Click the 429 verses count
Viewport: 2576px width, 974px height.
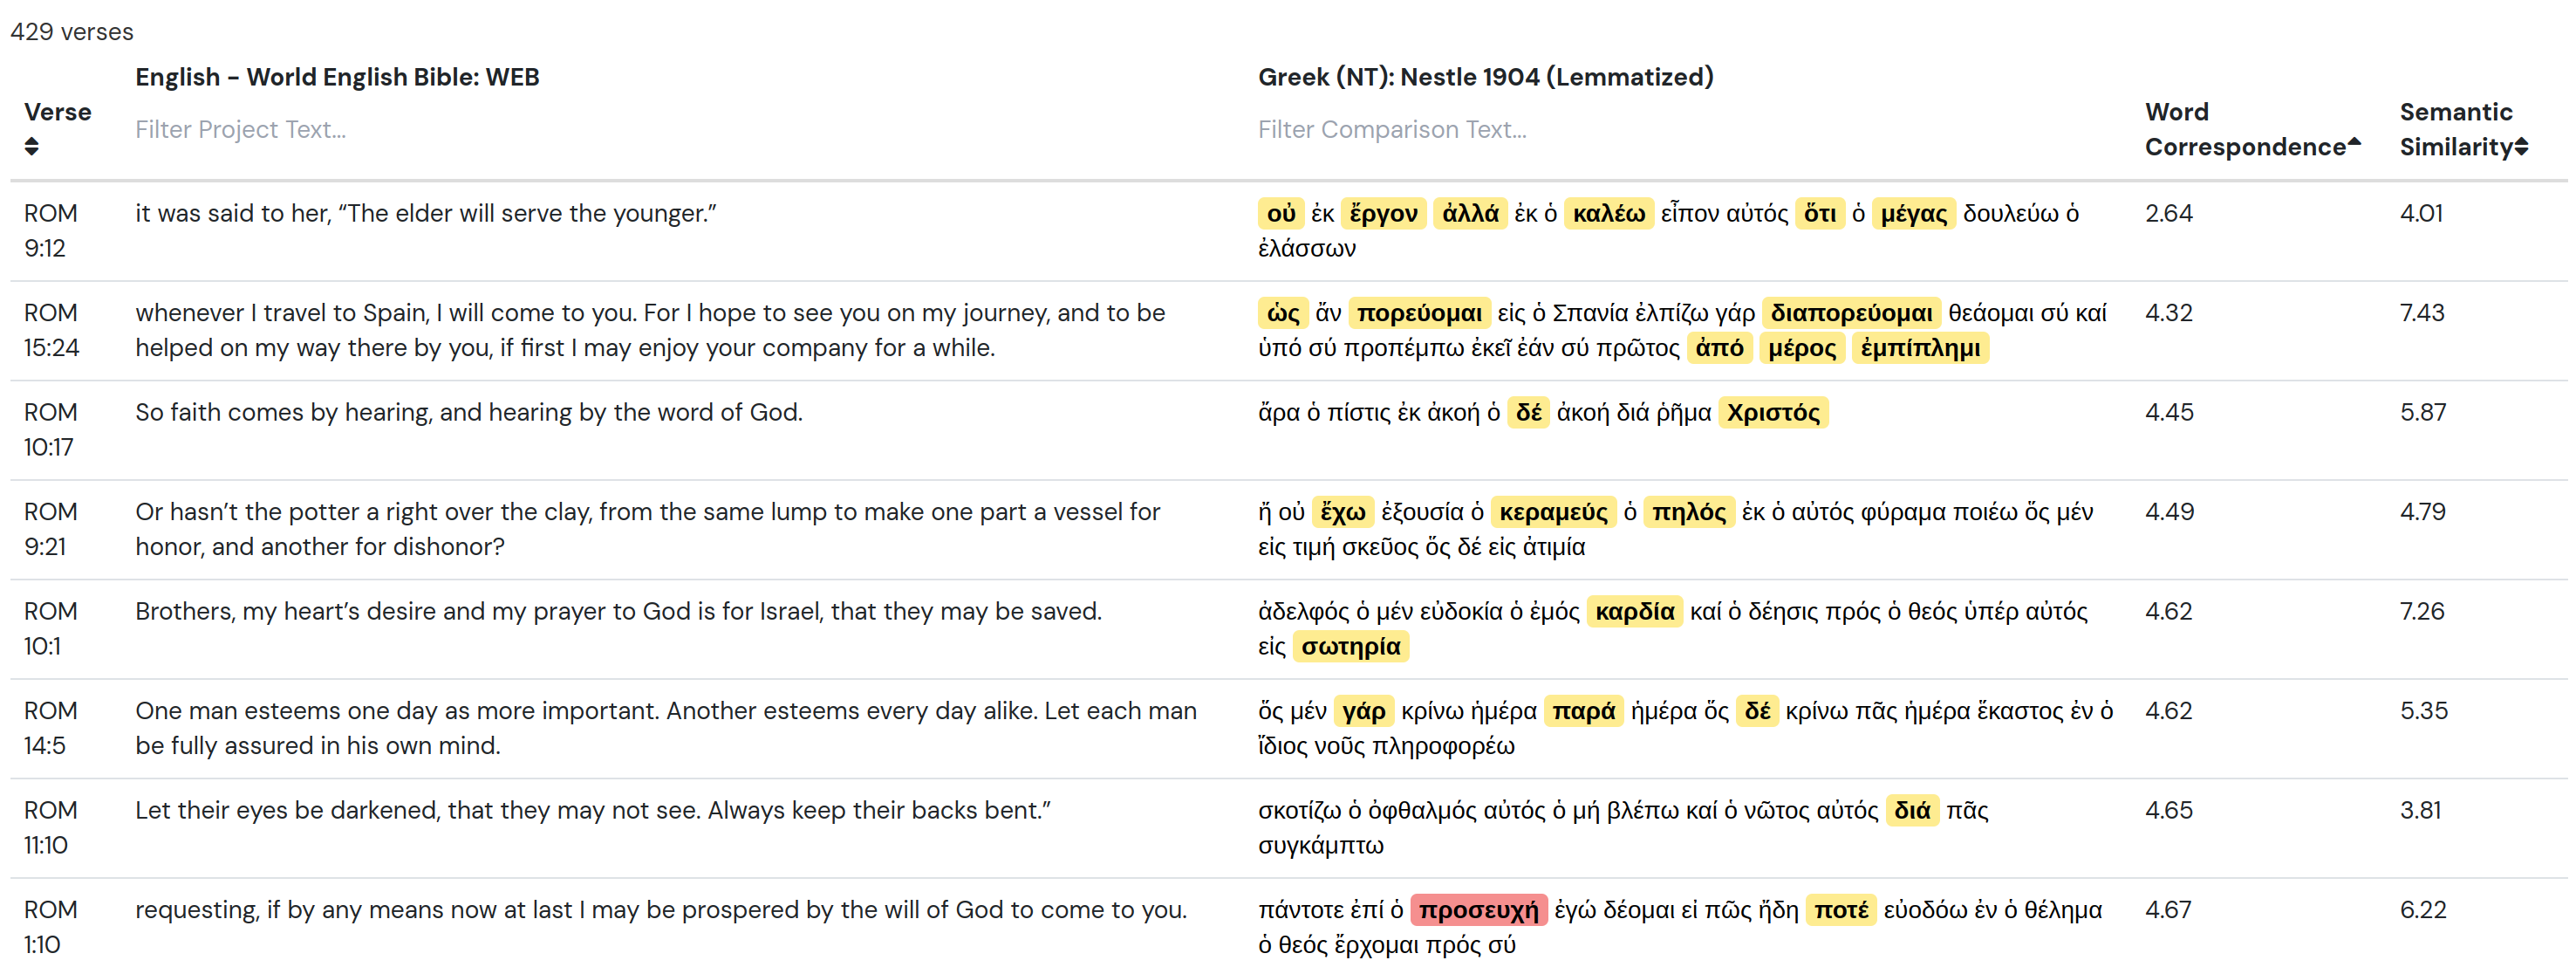(71, 32)
